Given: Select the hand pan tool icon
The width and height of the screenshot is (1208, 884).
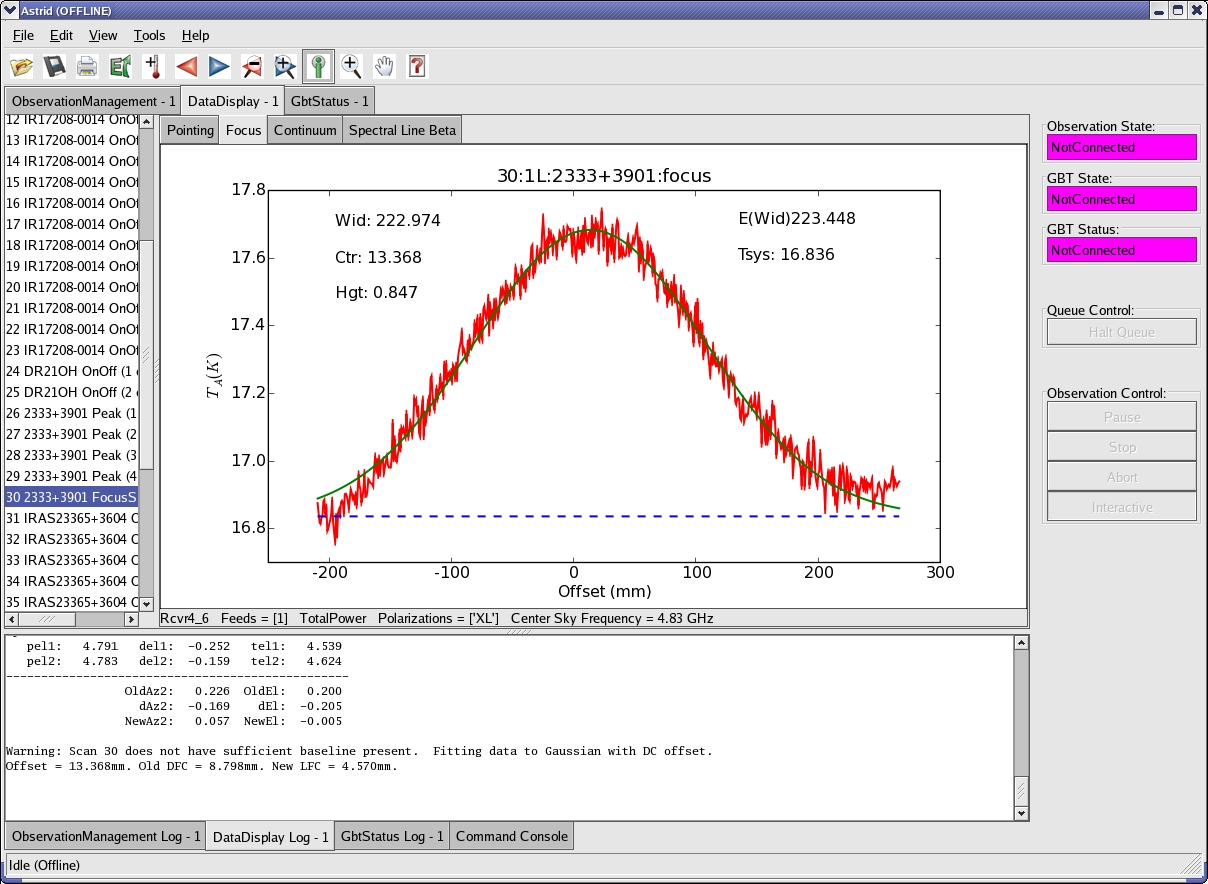Looking at the screenshot, I should [384, 67].
